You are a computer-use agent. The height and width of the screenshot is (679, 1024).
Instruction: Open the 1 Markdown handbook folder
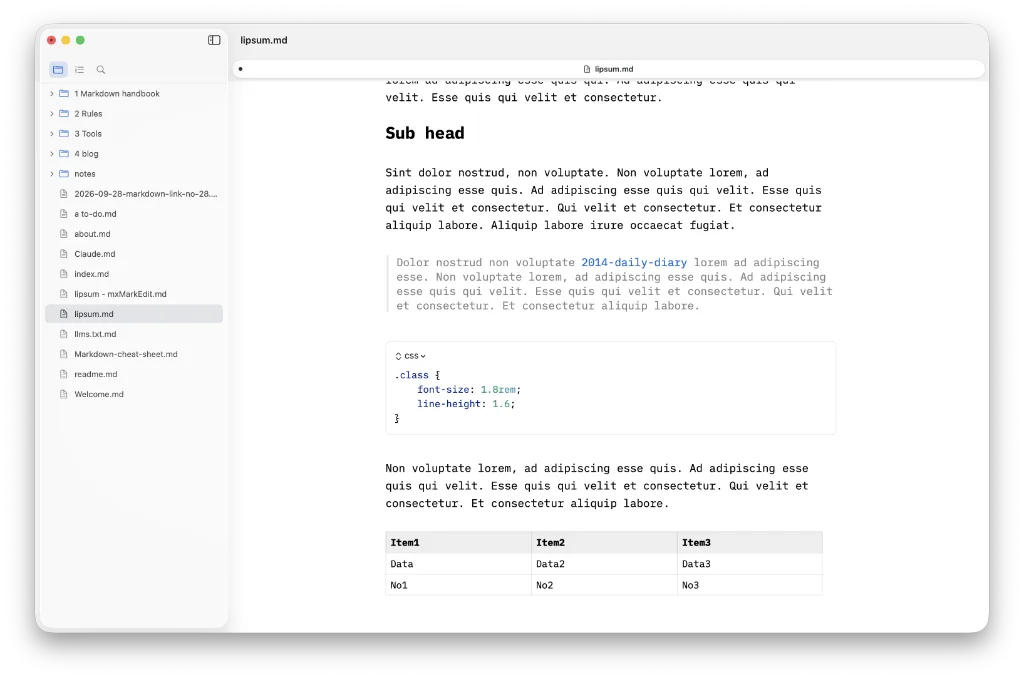117,93
